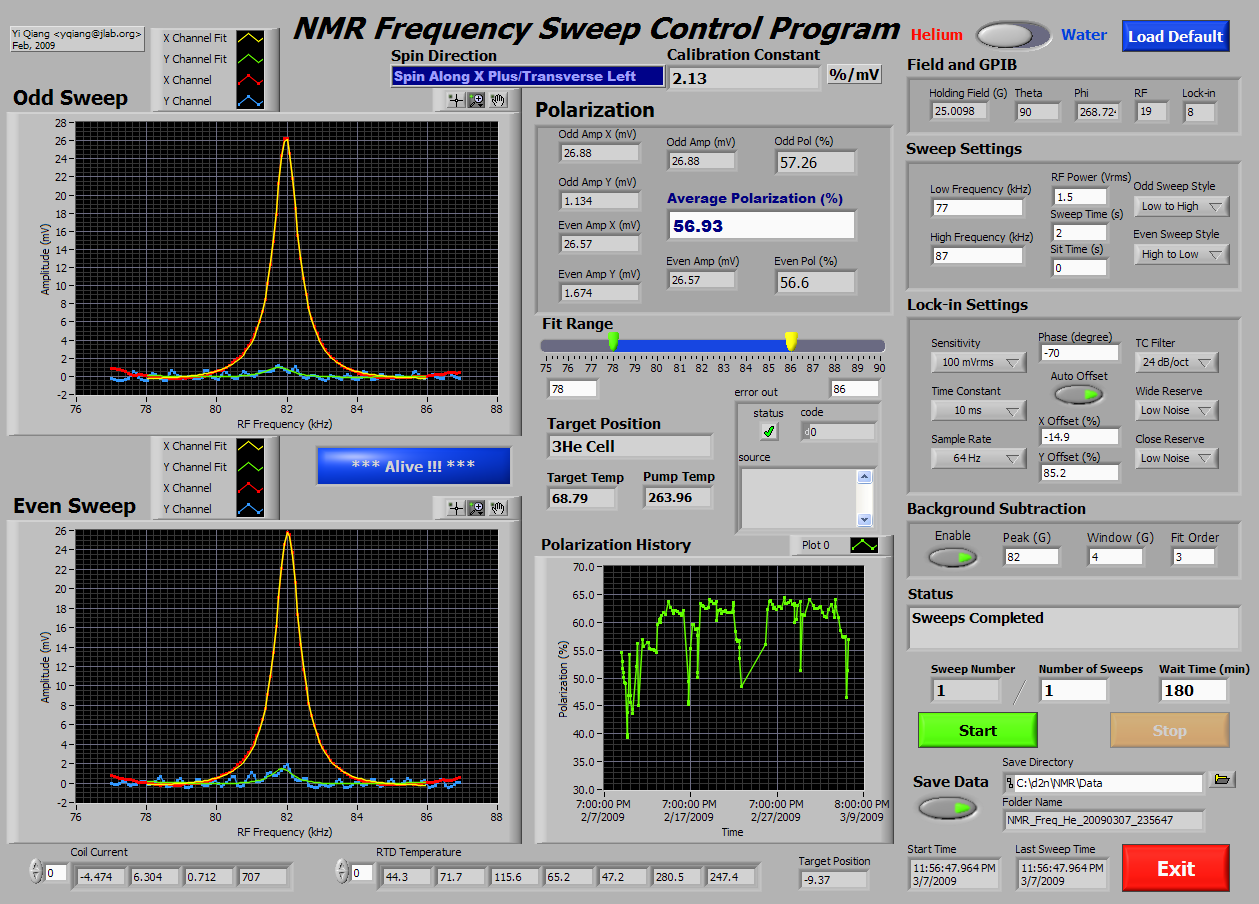Click the green Start button
Image resolution: width=1259 pixels, height=904 pixels.
(978, 730)
